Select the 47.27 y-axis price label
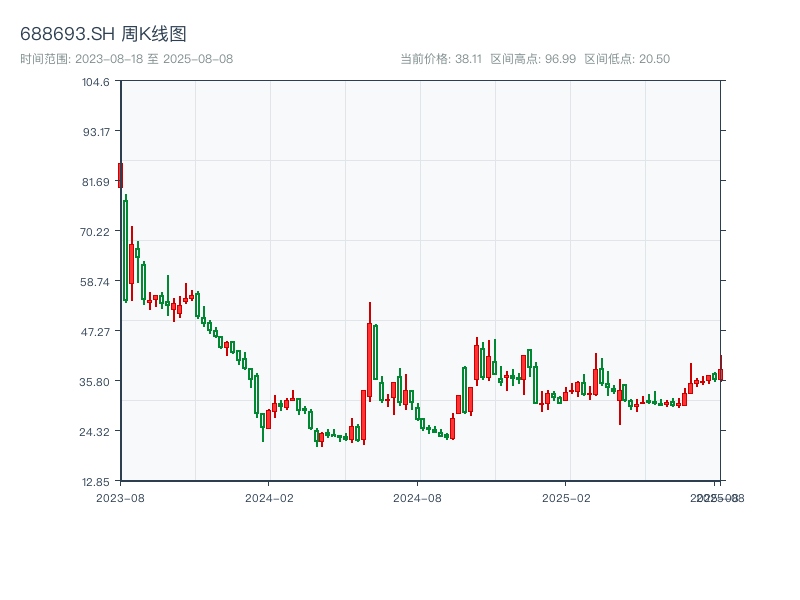800x600 pixels. [95, 331]
